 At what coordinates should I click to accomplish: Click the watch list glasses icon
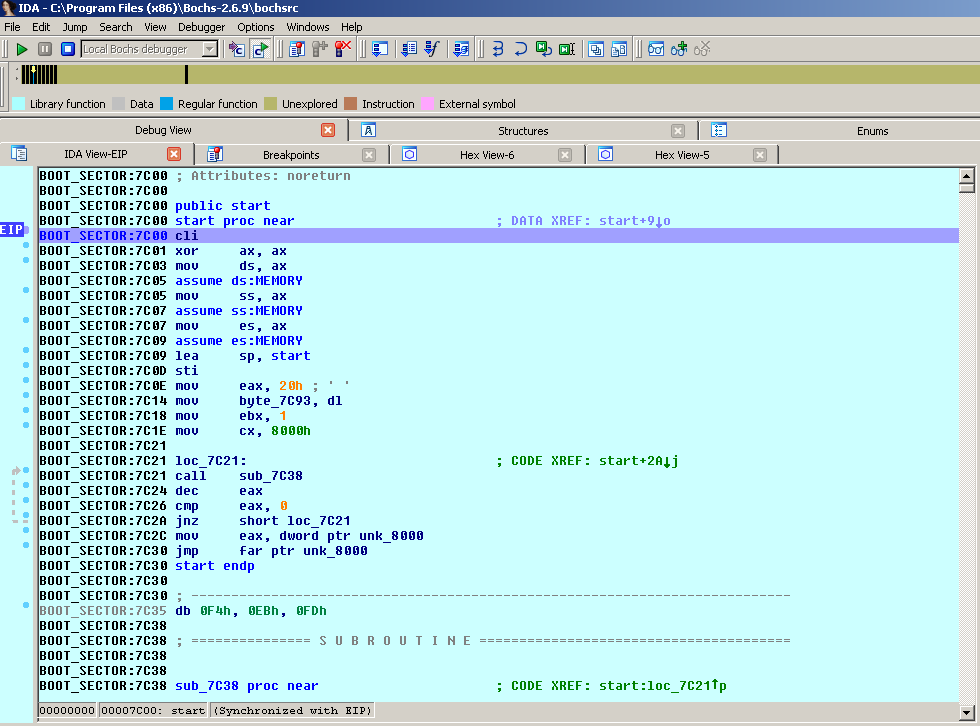click(x=656, y=49)
